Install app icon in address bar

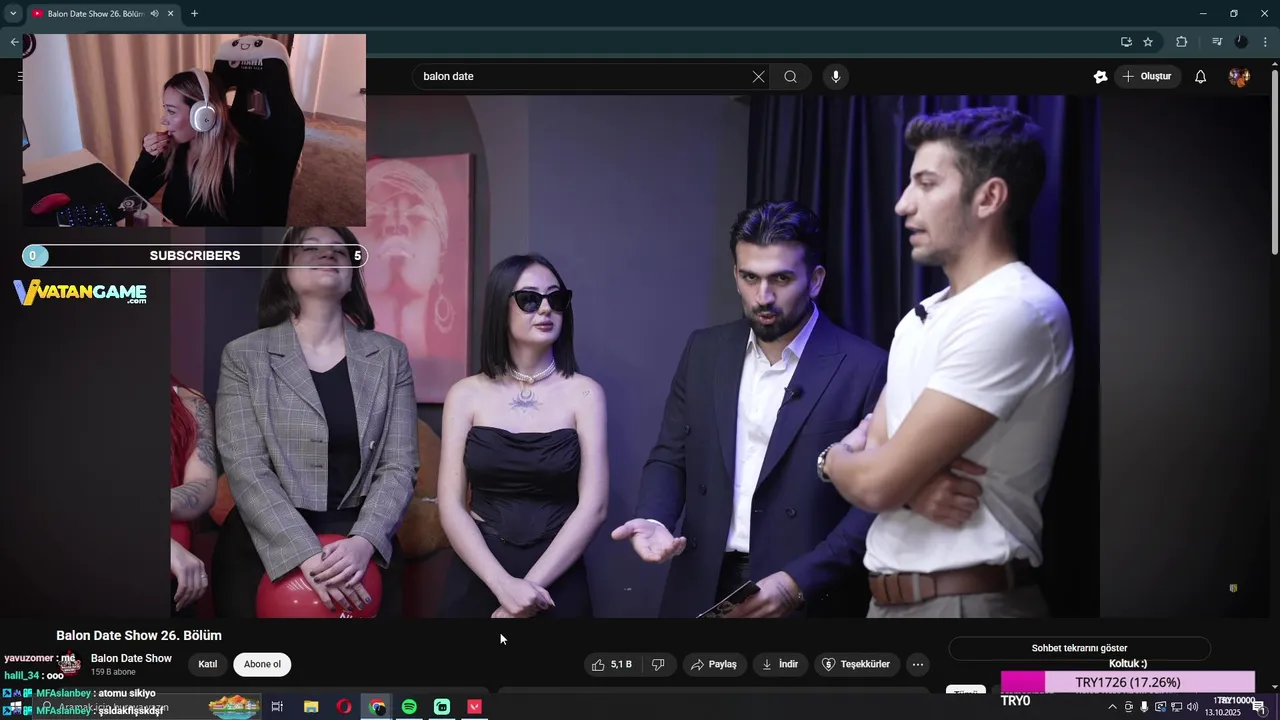tap(1126, 42)
